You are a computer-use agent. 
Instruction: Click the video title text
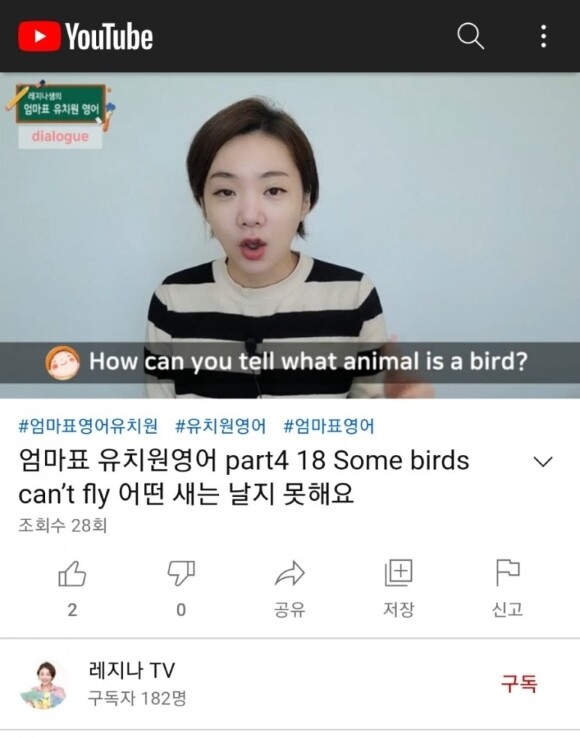click(244, 477)
